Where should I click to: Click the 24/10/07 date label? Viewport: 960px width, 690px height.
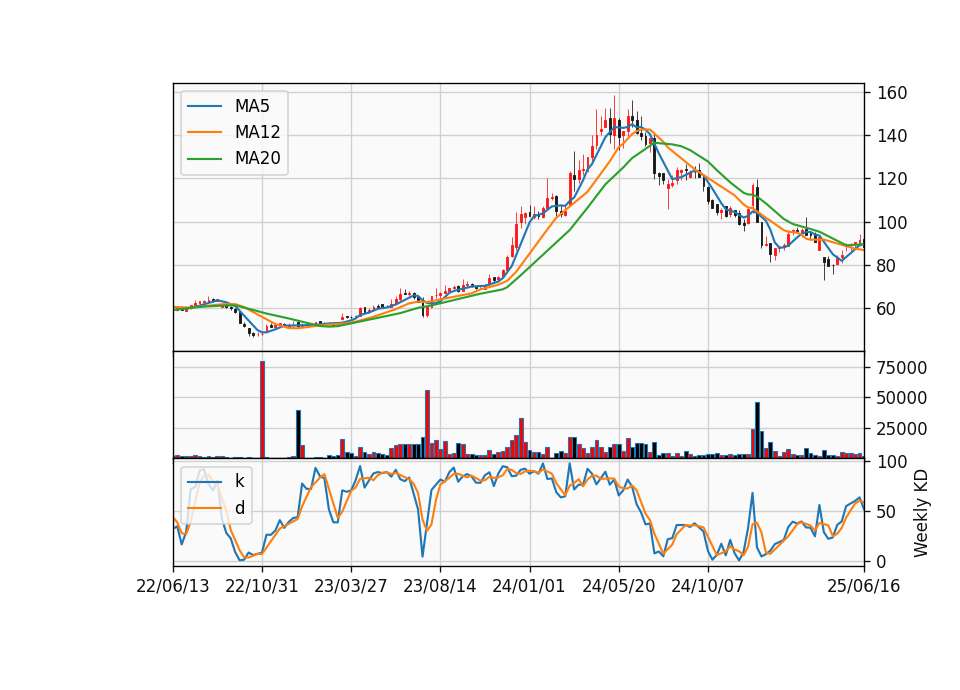708,586
